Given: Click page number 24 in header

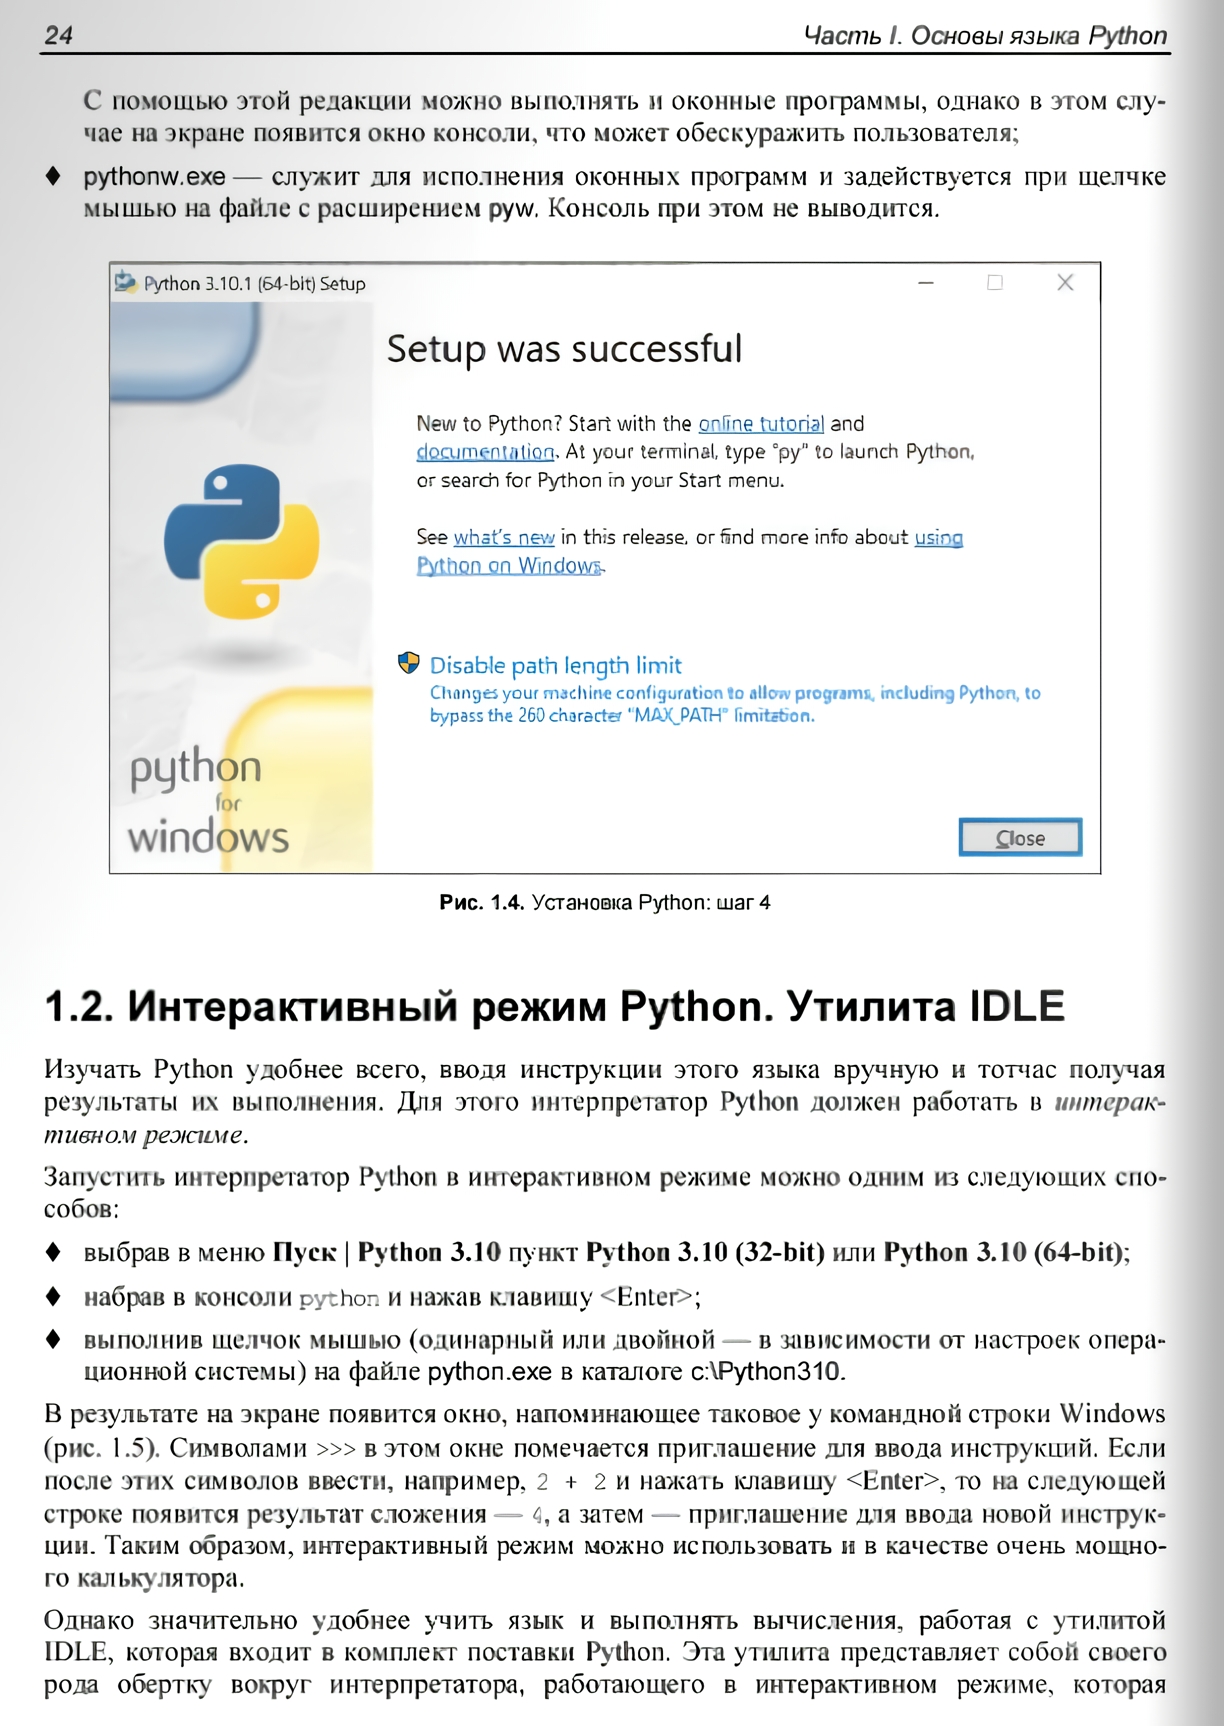Looking at the screenshot, I should click(59, 35).
